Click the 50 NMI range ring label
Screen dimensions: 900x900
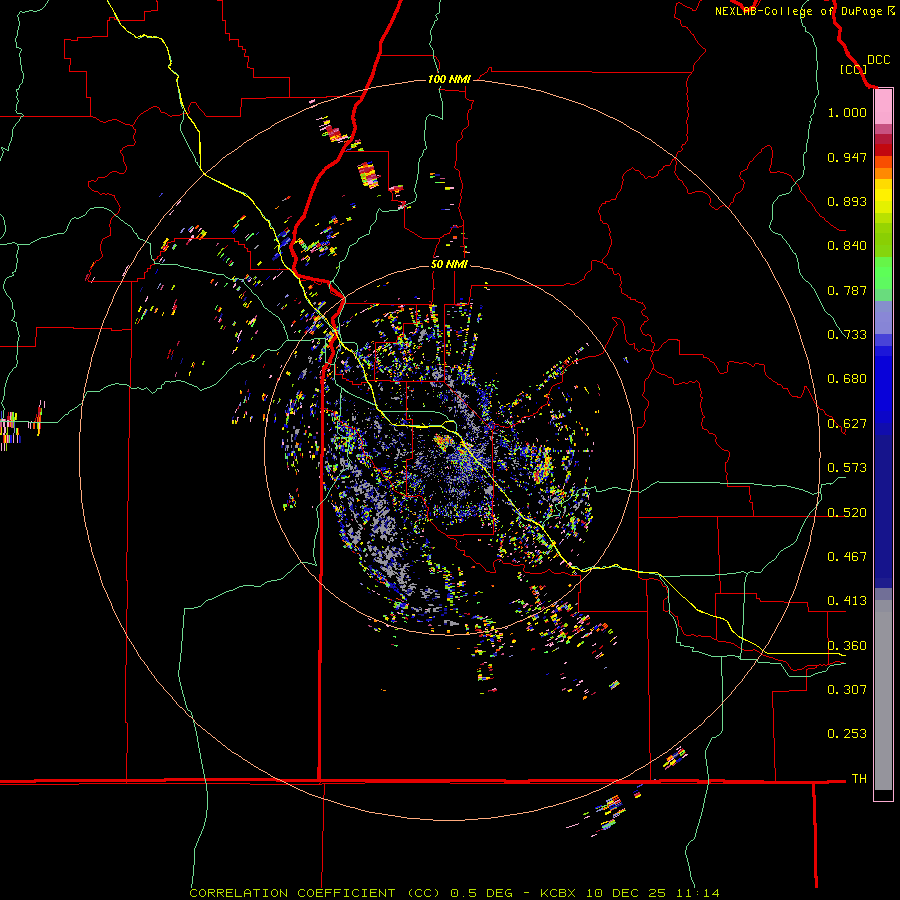point(449,265)
